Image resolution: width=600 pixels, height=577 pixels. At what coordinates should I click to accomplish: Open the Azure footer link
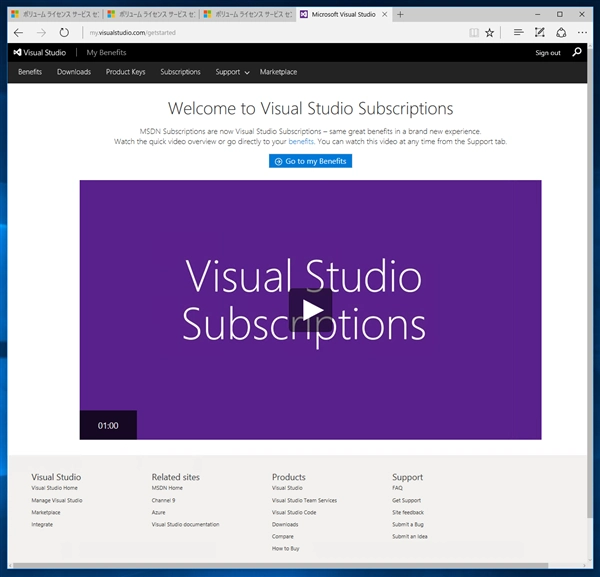click(x=158, y=512)
